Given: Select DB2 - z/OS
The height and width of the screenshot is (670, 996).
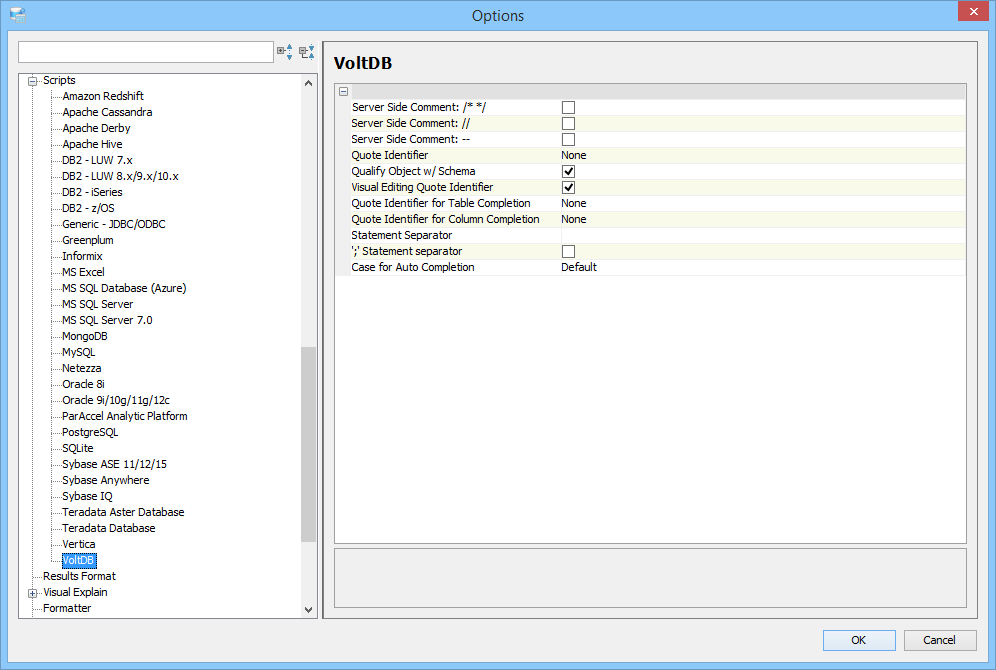Looking at the screenshot, I should click(88, 208).
